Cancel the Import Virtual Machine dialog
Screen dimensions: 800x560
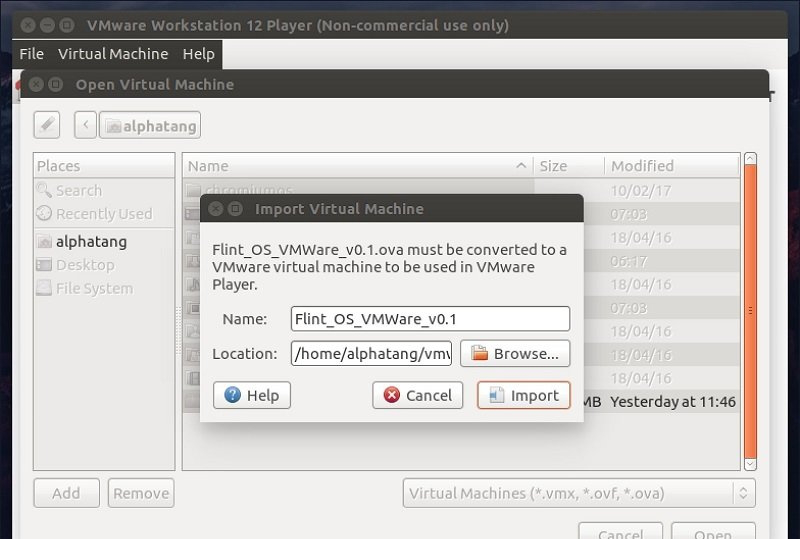(417, 395)
